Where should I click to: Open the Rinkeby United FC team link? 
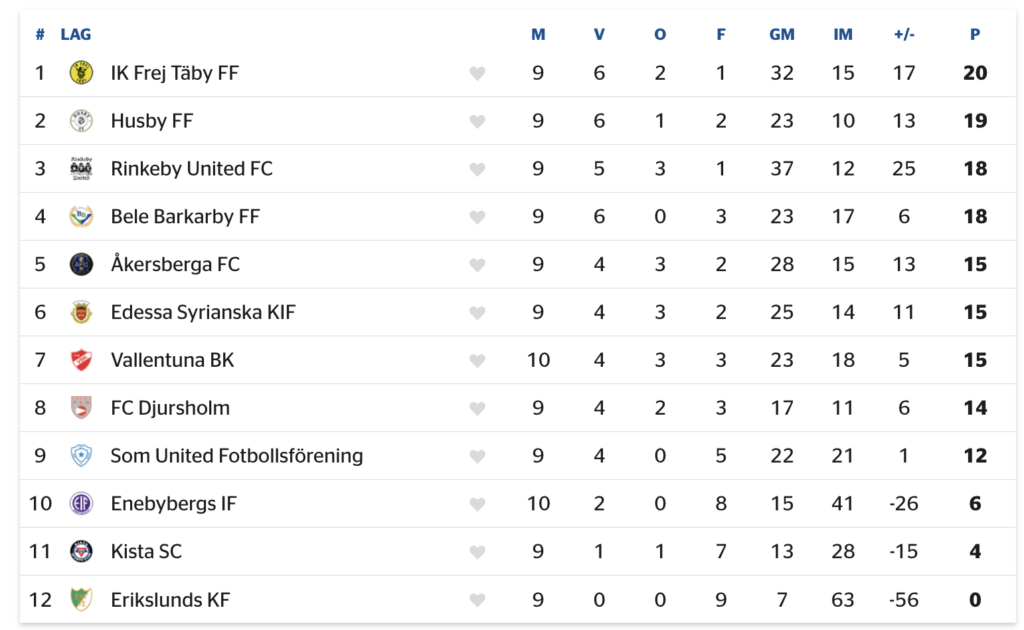coord(191,168)
